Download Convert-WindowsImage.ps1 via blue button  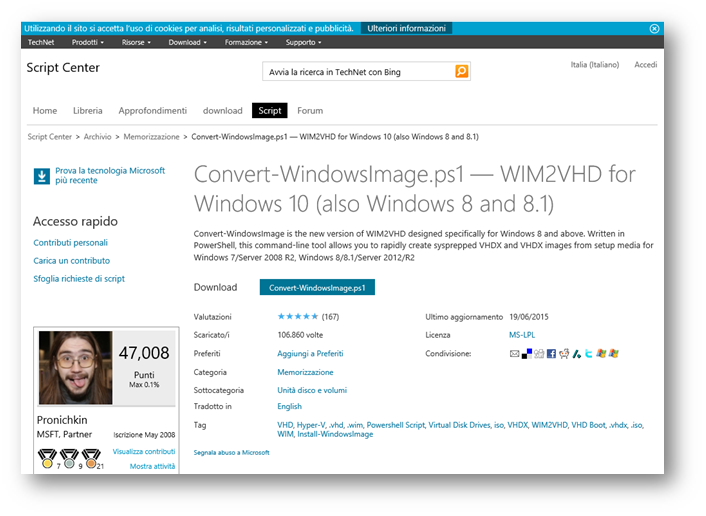[317, 288]
